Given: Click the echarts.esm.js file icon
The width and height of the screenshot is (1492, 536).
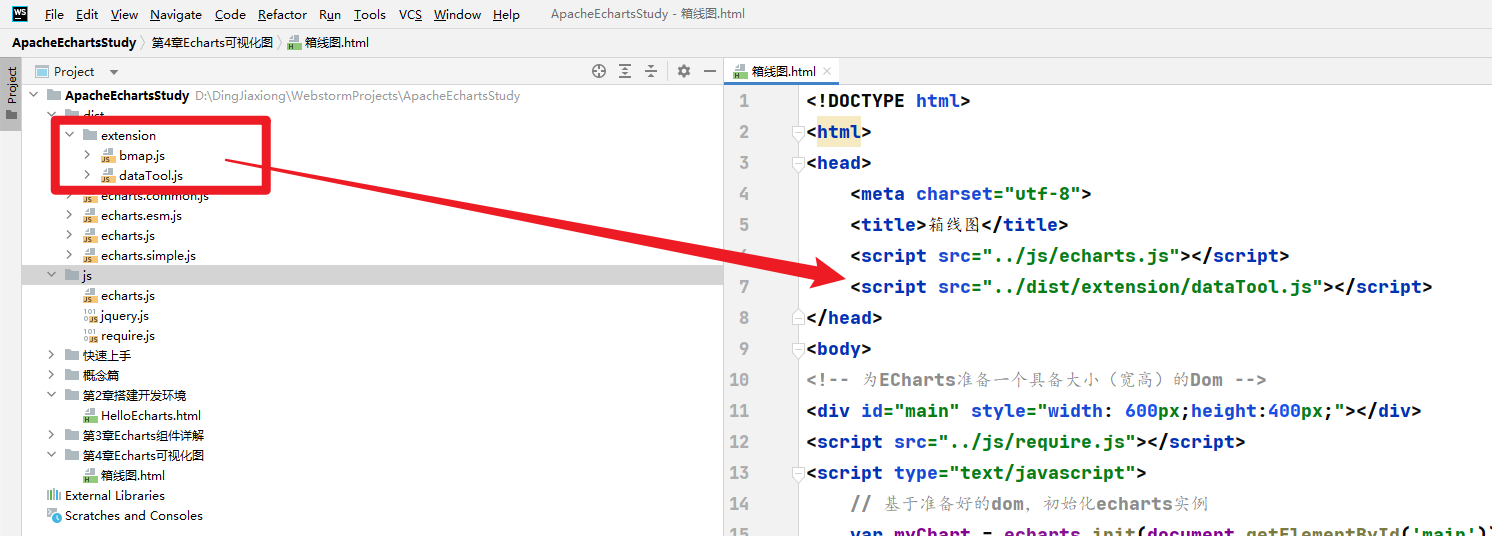Looking at the screenshot, I should pos(90,216).
